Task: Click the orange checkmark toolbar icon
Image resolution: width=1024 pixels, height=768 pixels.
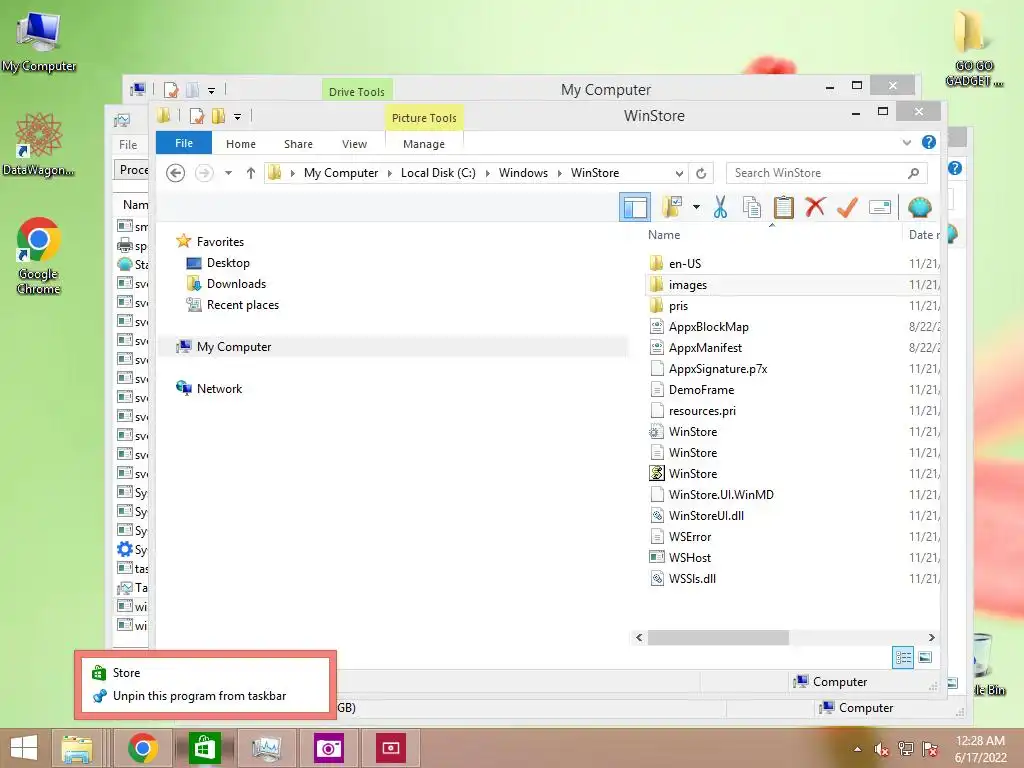Action: pos(847,208)
